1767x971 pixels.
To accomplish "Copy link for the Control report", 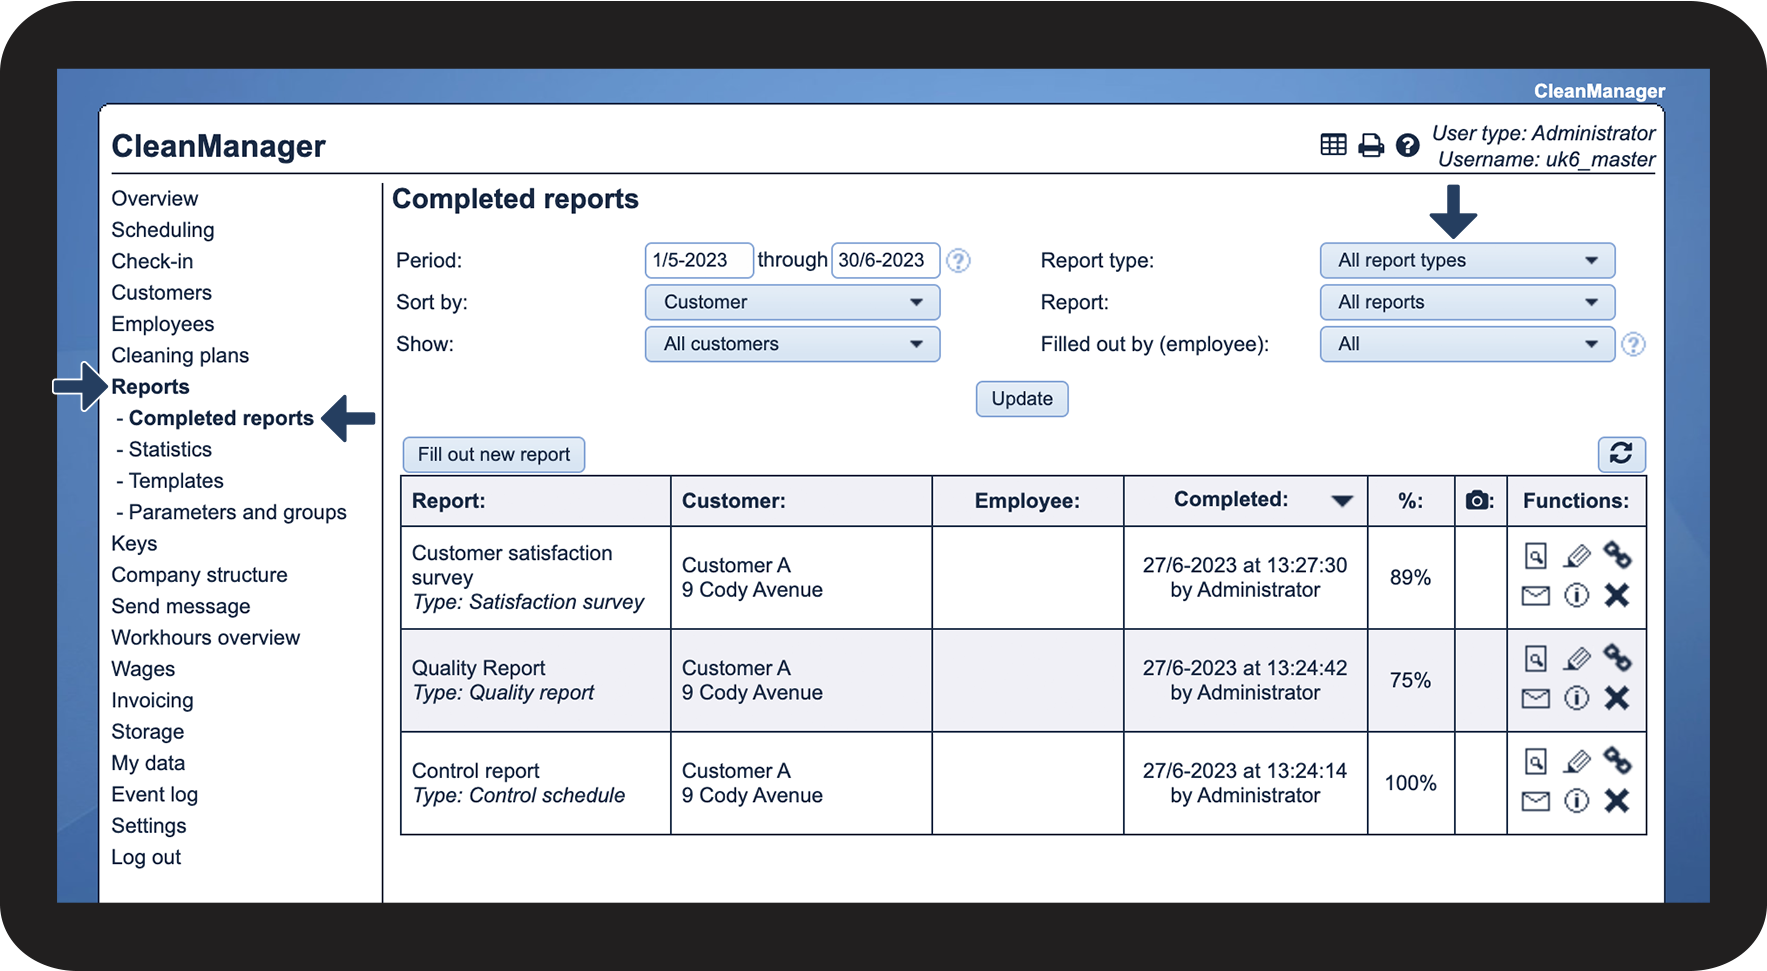I will [1616, 761].
